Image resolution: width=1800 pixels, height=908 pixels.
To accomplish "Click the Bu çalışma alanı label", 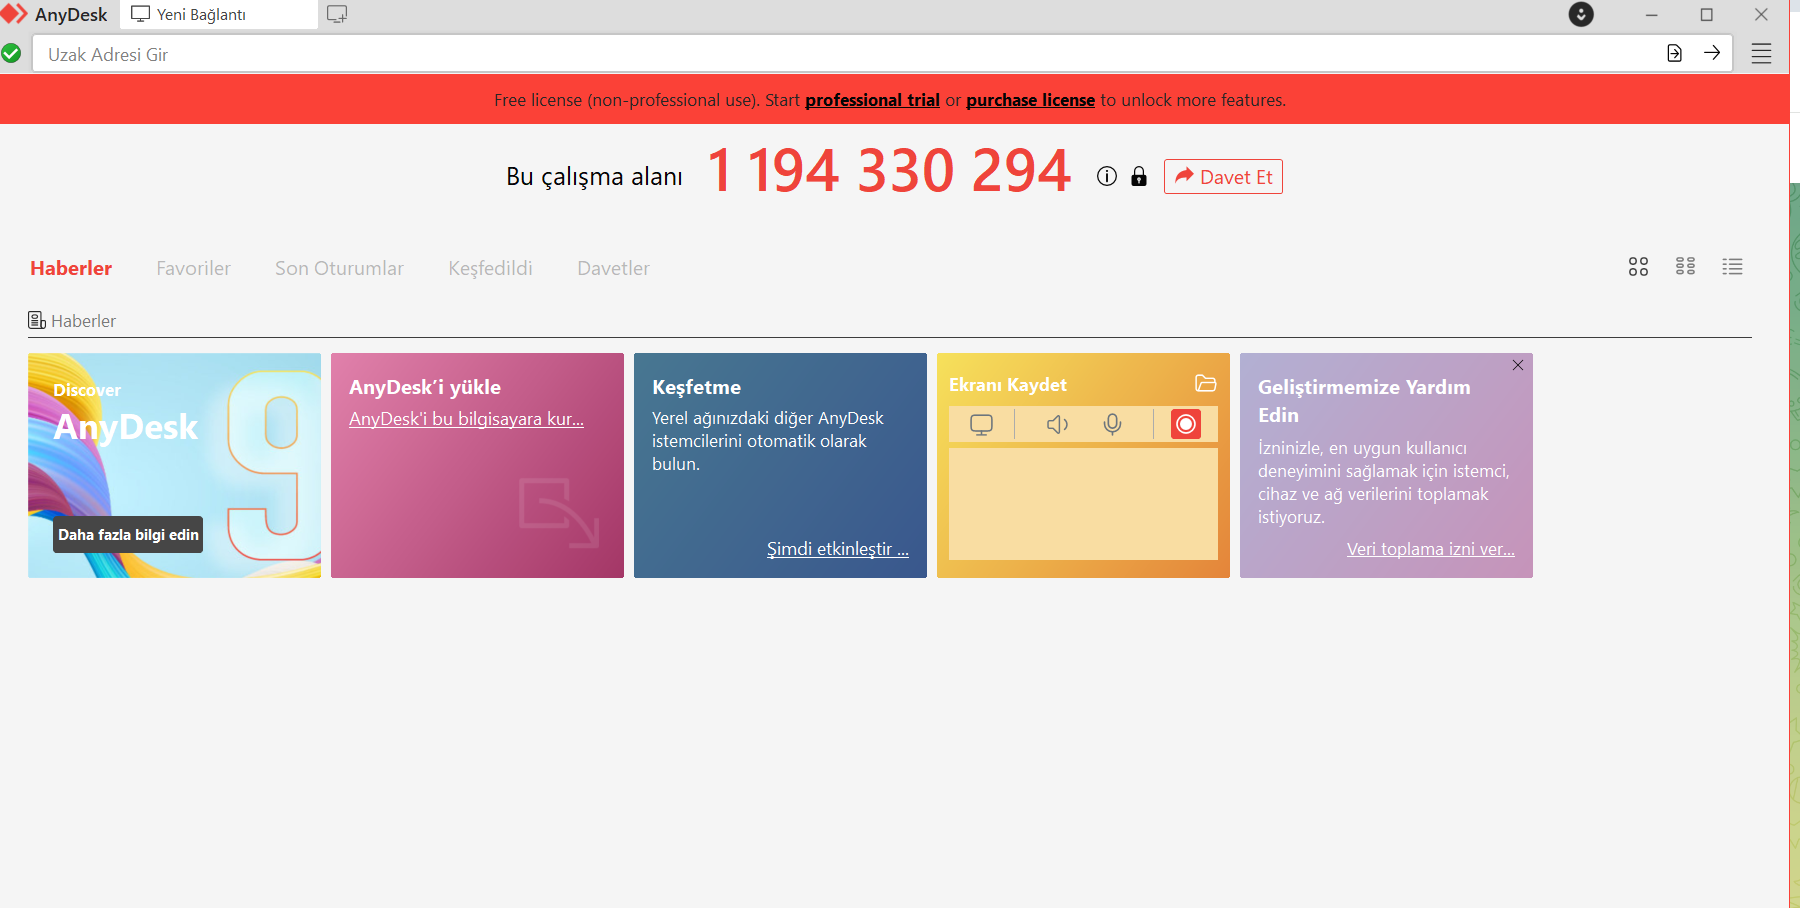I will point(594,177).
